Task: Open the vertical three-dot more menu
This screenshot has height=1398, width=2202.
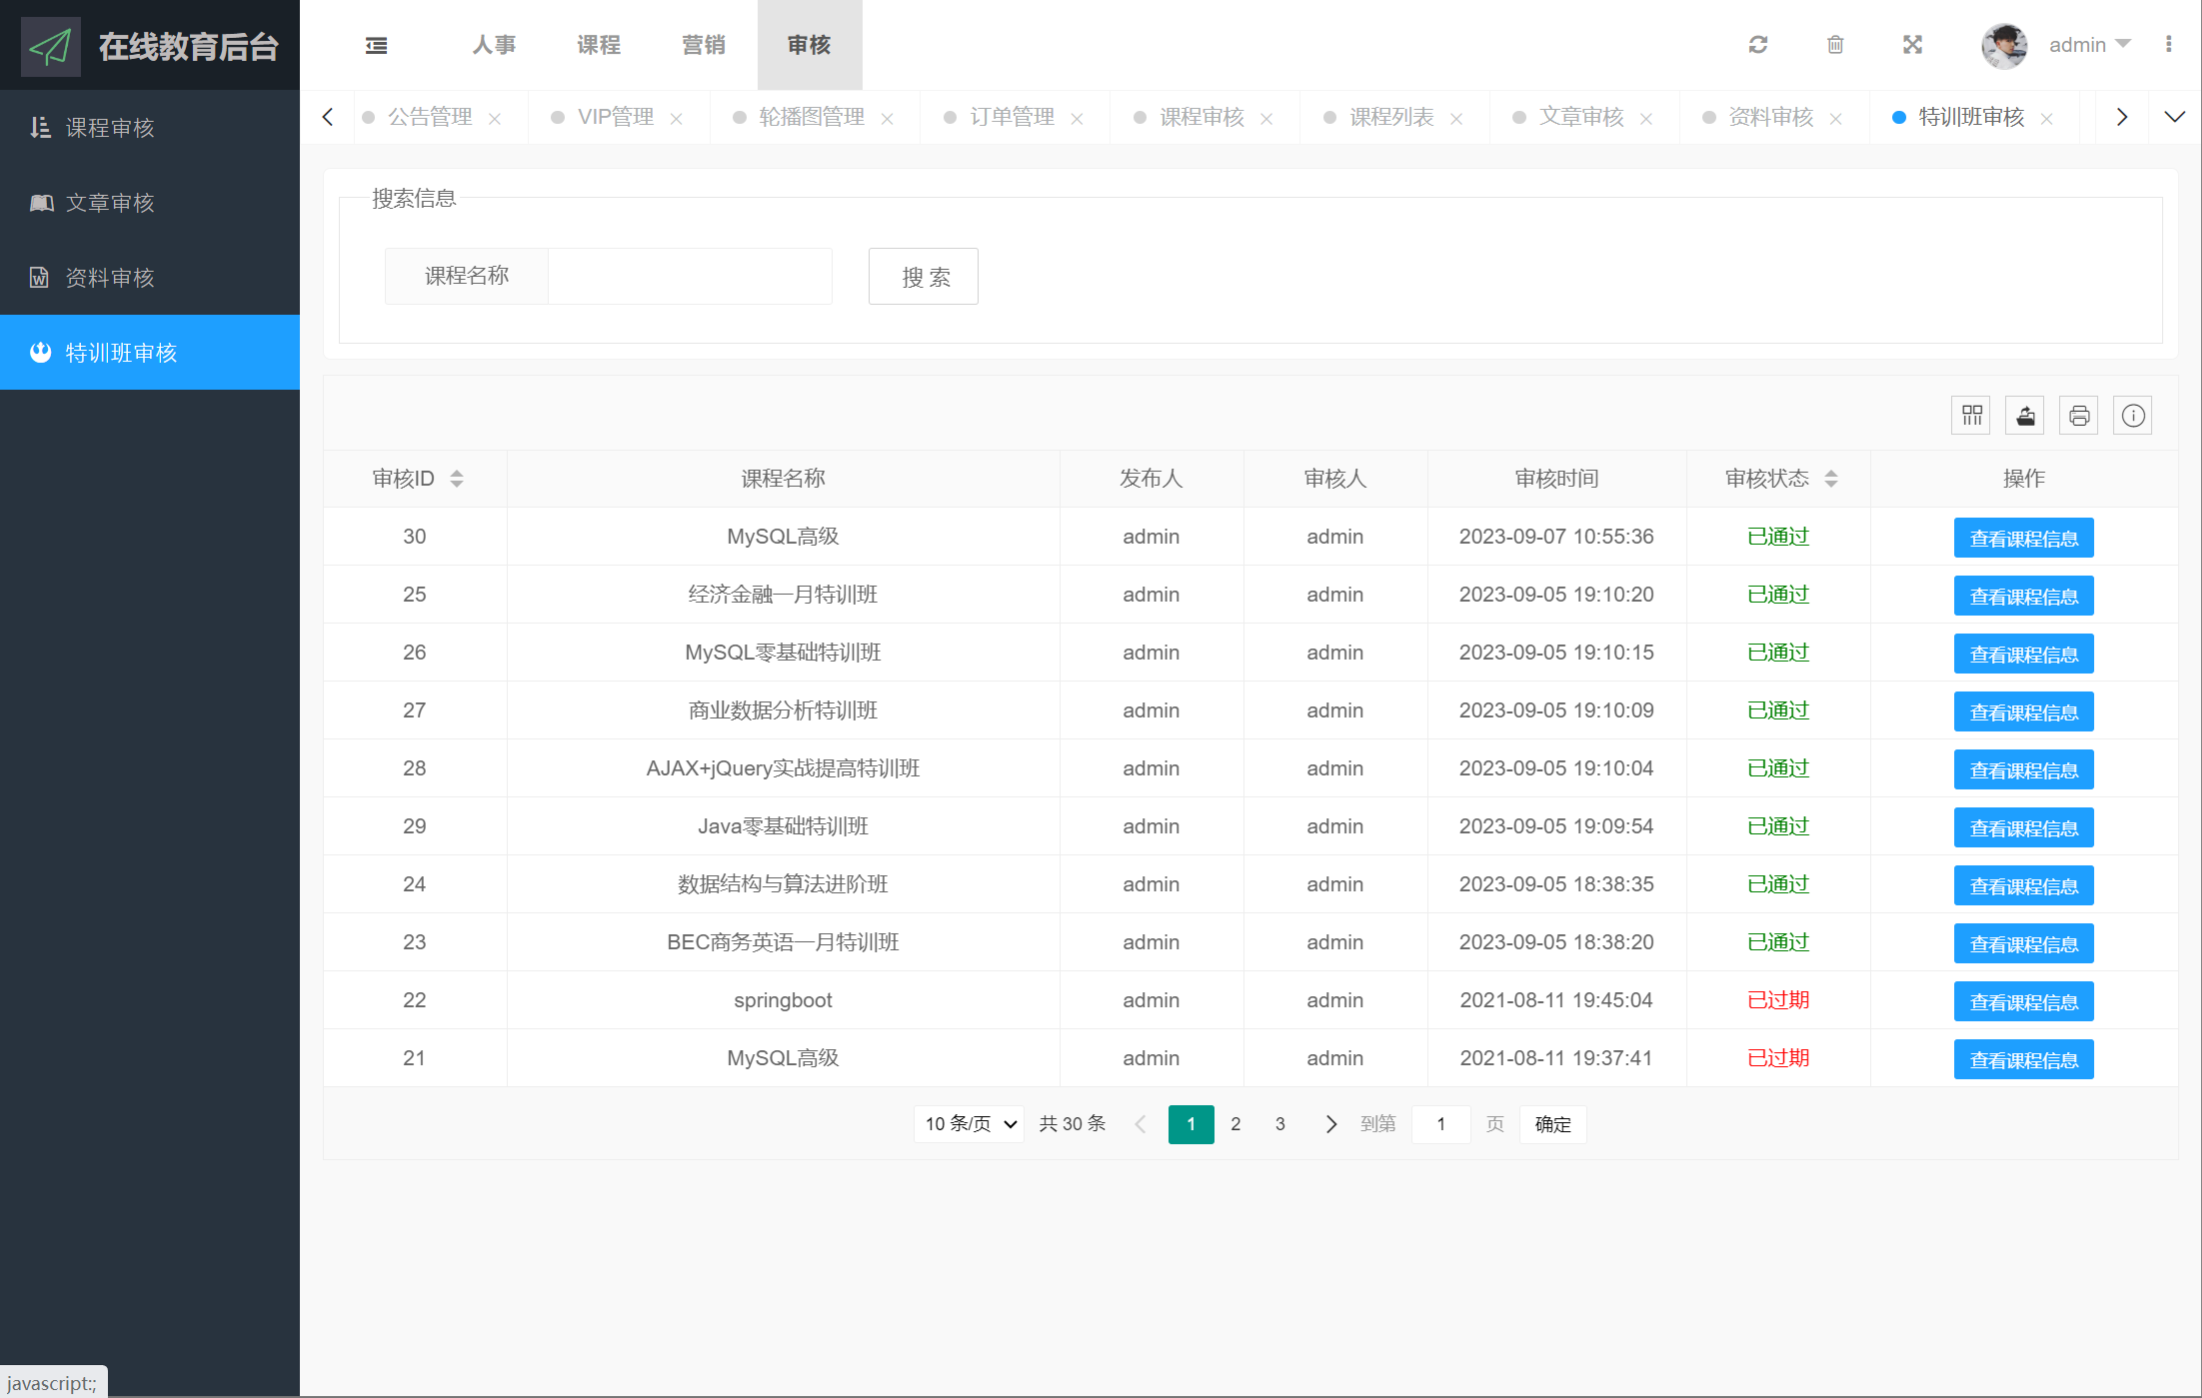Action: pyautogui.click(x=2168, y=45)
